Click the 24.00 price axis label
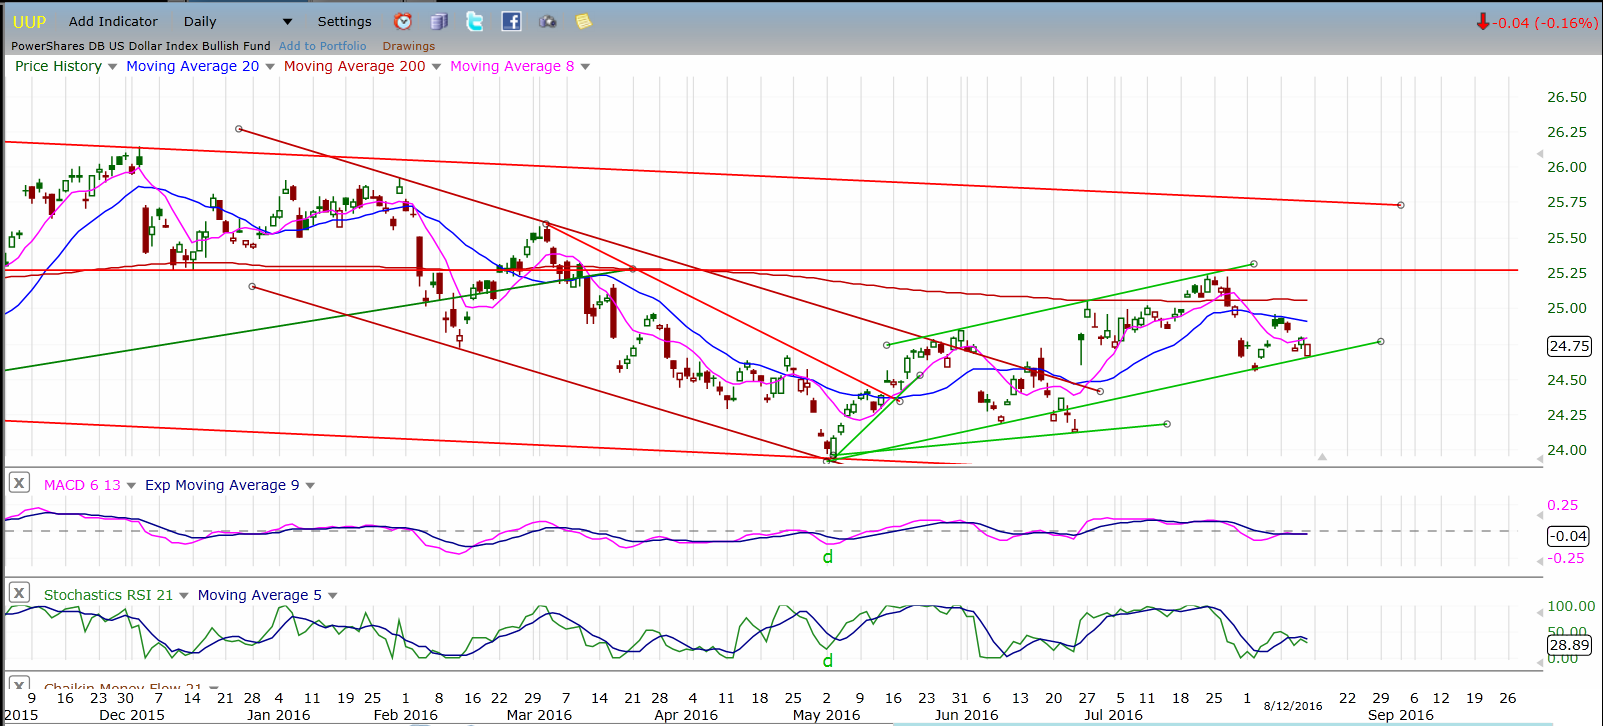The width and height of the screenshot is (1603, 726). click(1566, 450)
